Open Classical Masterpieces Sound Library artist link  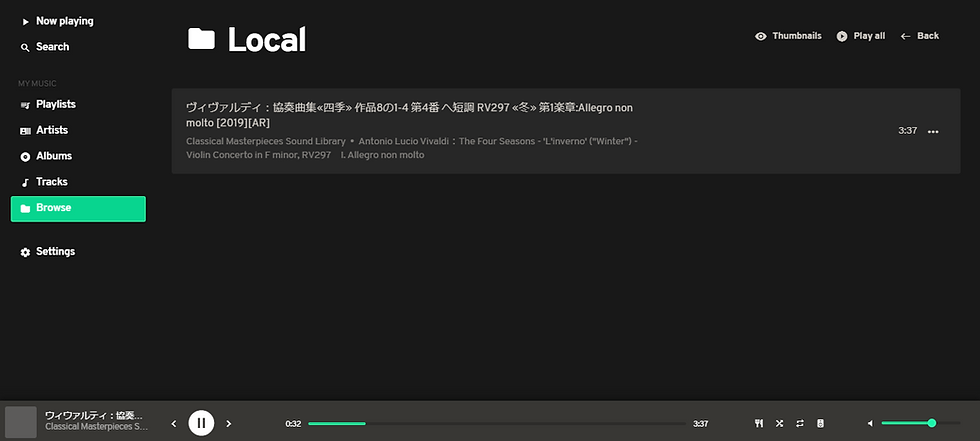(266, 142)
